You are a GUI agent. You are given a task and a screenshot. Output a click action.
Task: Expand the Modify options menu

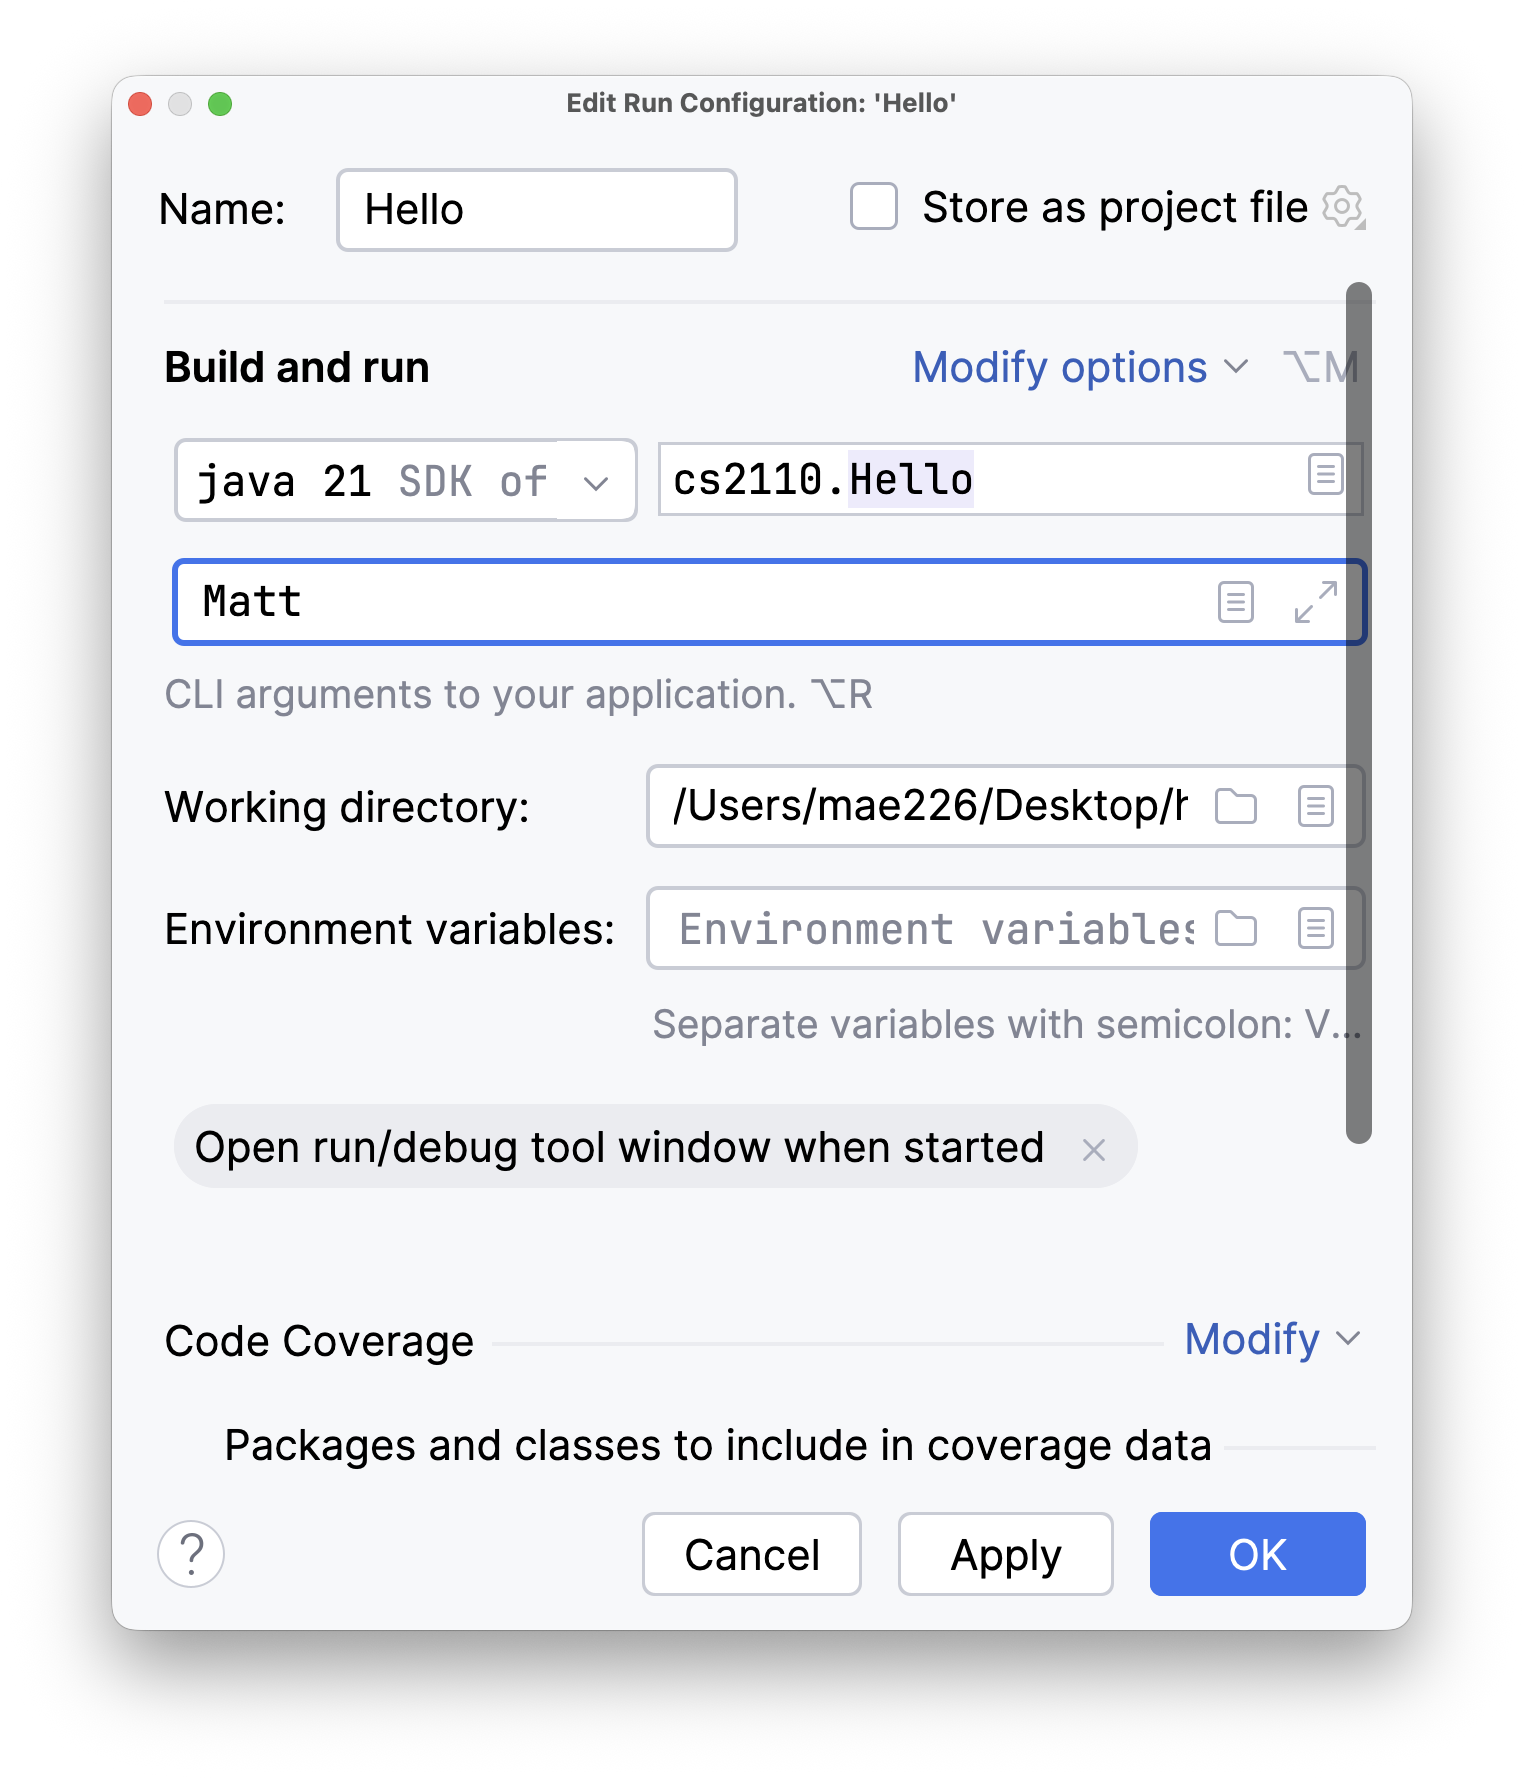(1080, 368)
